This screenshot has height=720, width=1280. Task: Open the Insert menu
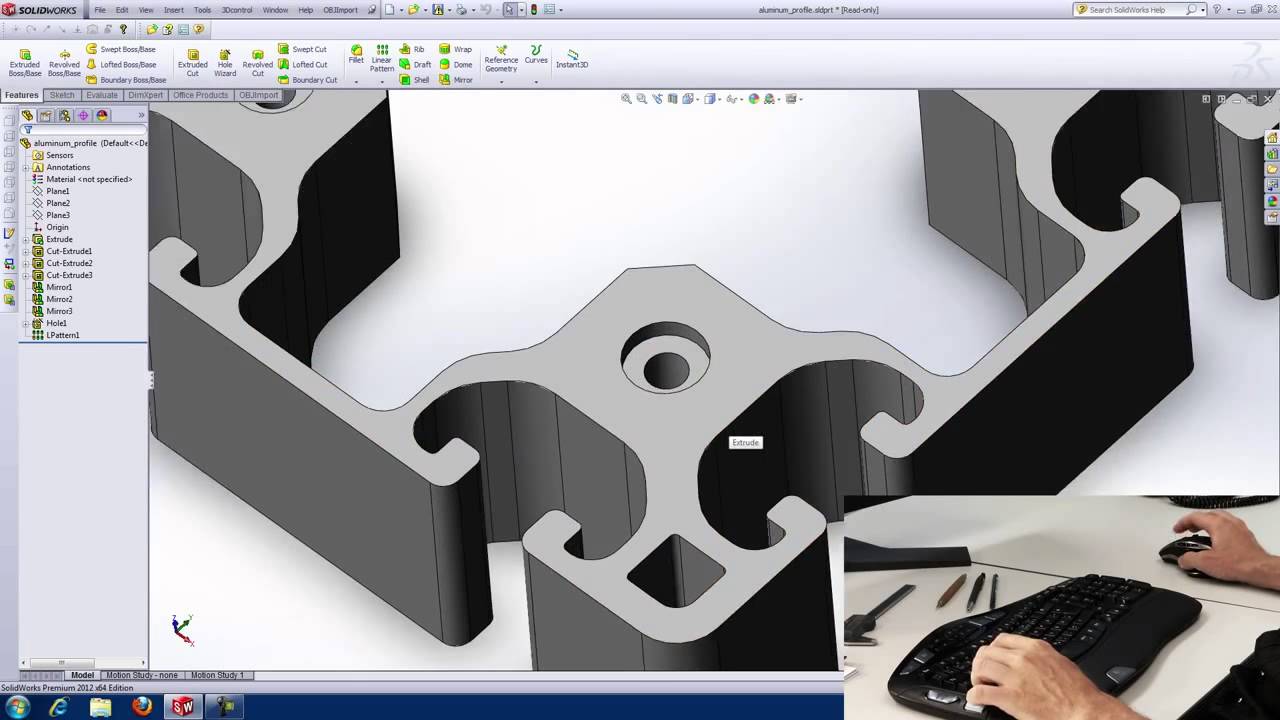tap(173, 10)
